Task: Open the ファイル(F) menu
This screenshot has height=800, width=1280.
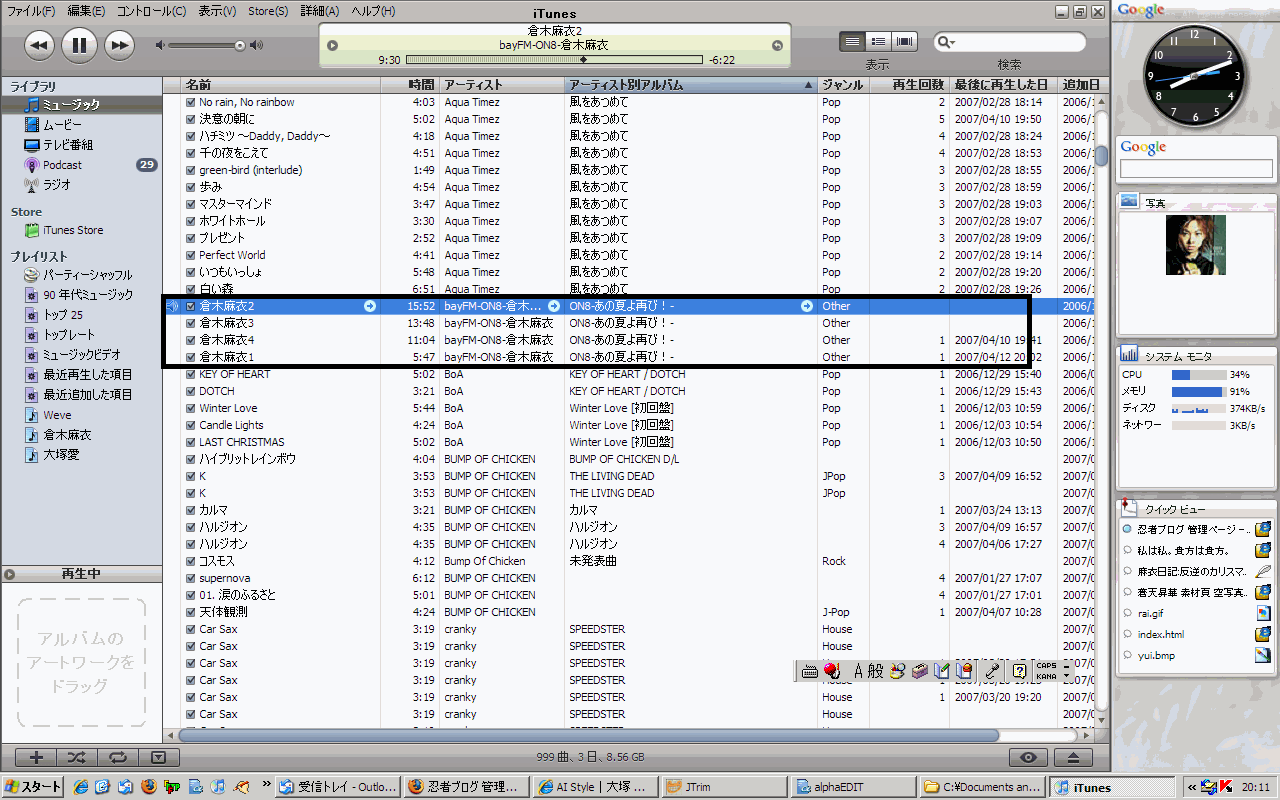Action: pyautogui.click(x=31, y=11)
